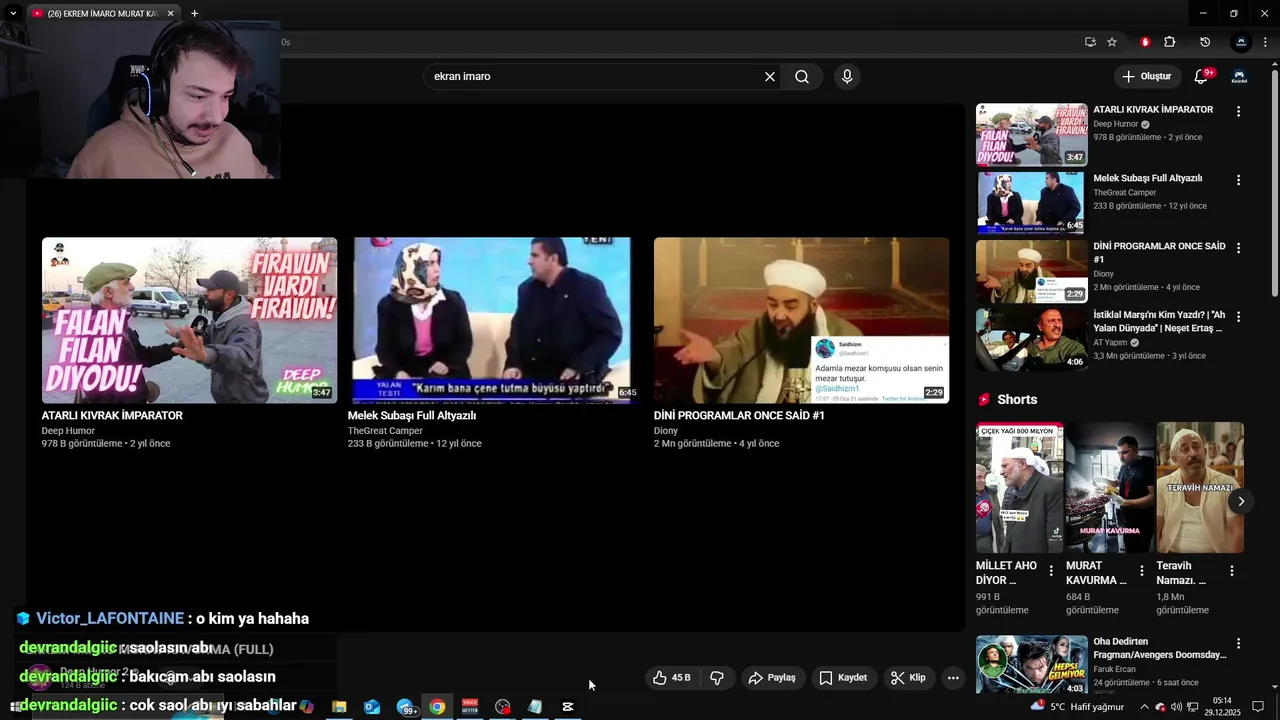Open options for sidebar DİNİ PROGRAMLAR video
Viewport: 1280px width, 720px height.
point(1238,248)
